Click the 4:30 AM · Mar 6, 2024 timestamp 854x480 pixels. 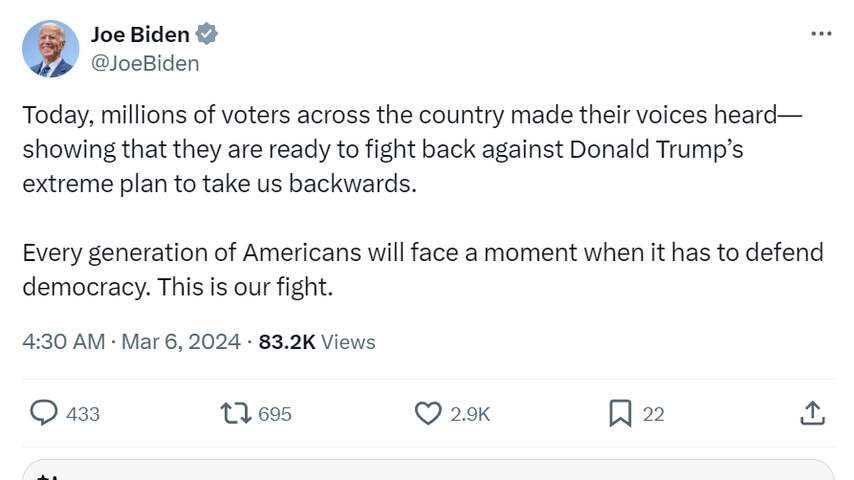coord(131,342)
